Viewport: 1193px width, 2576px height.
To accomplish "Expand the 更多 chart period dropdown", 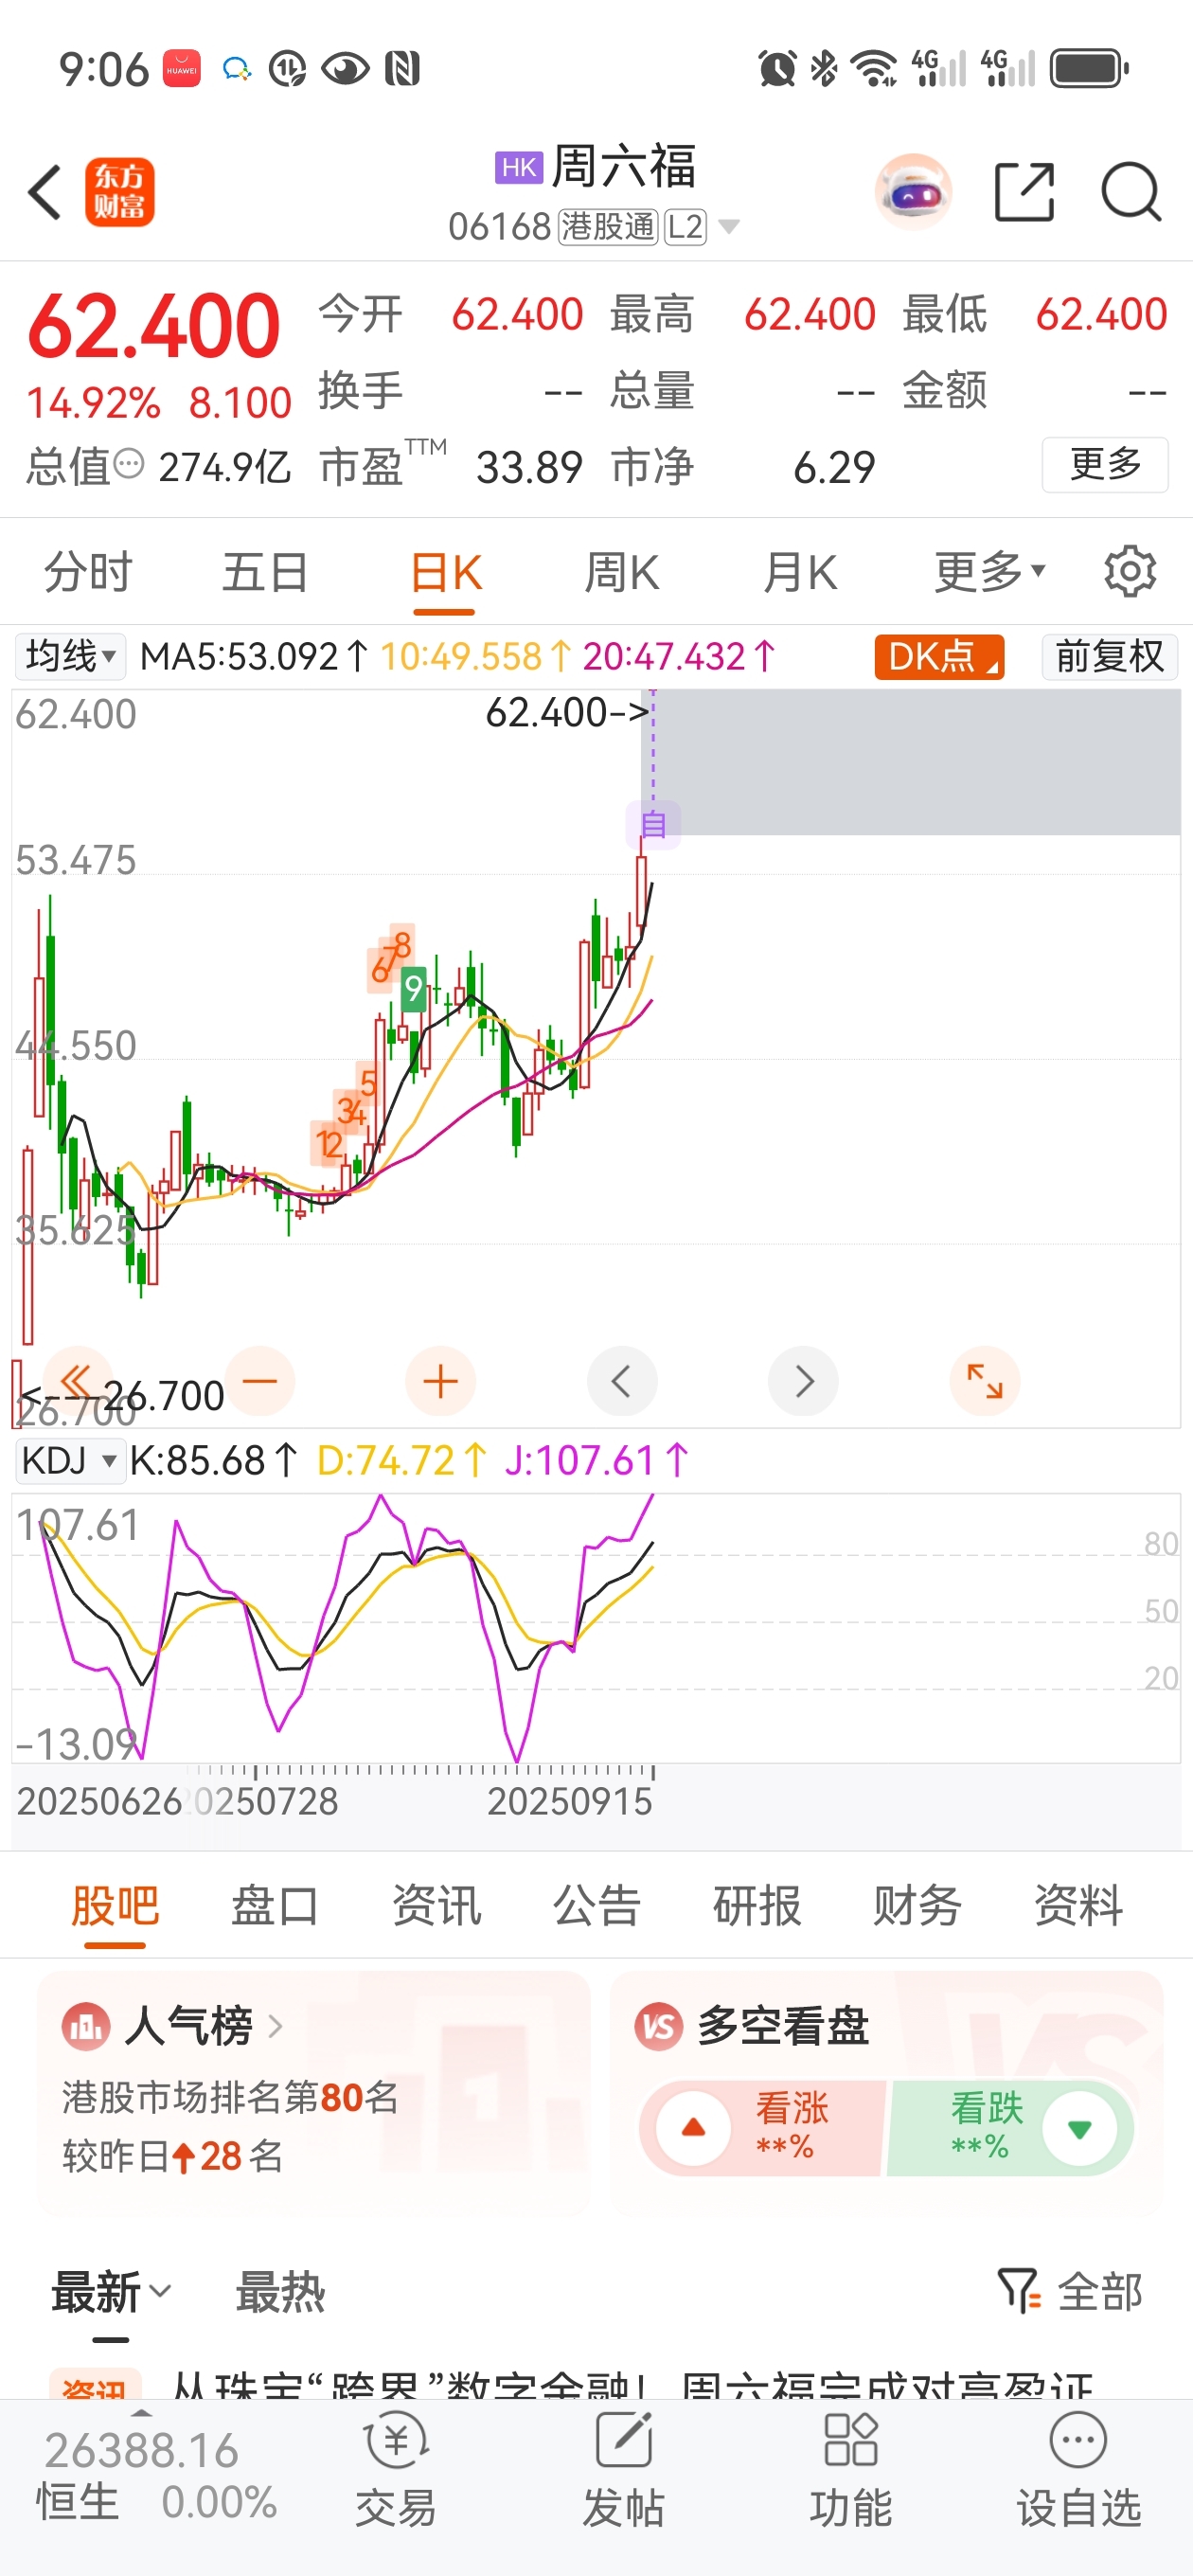I will pos(990,573).
